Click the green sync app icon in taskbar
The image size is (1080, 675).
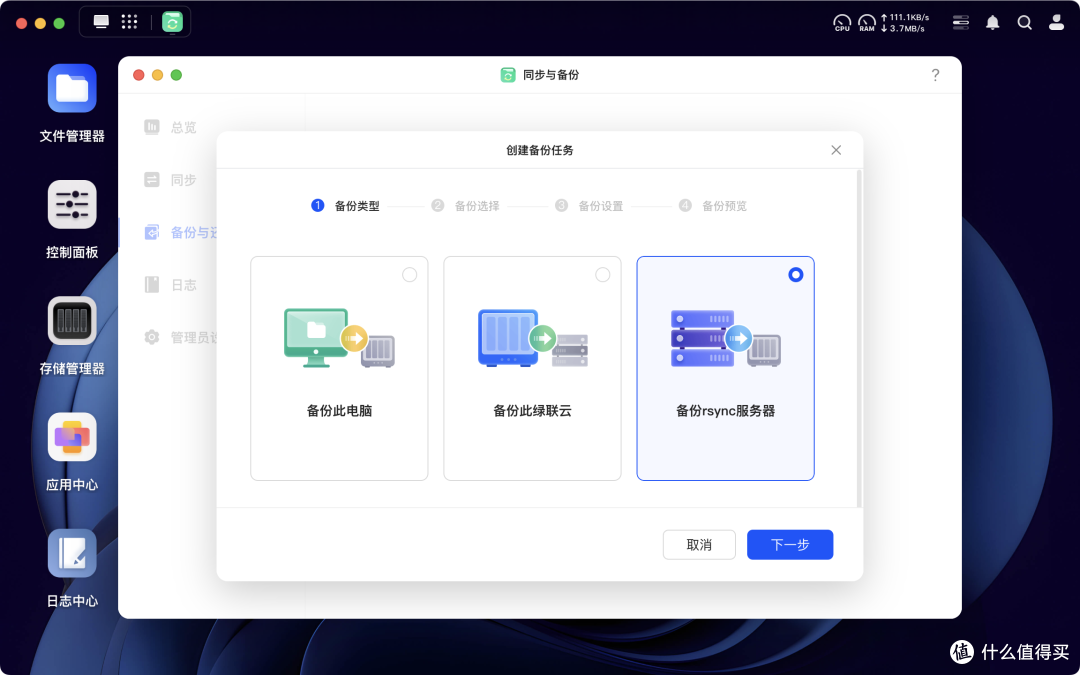click(x=172, y=22)
